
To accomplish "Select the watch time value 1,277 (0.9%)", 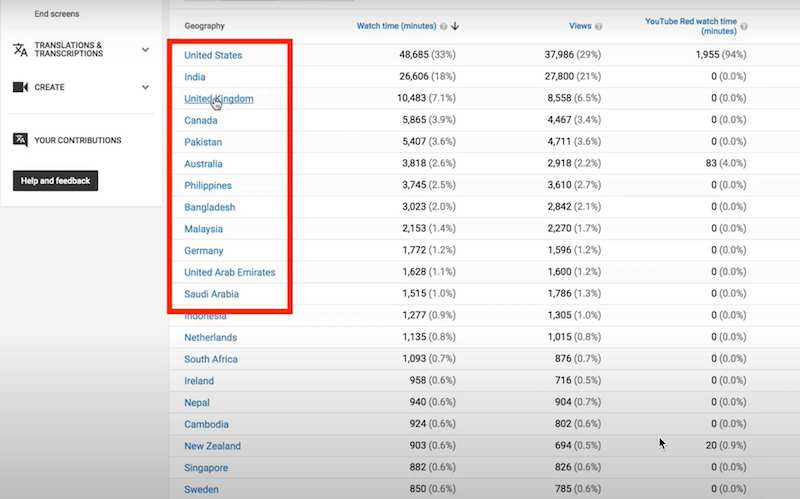I will click(x=429, y=315).
